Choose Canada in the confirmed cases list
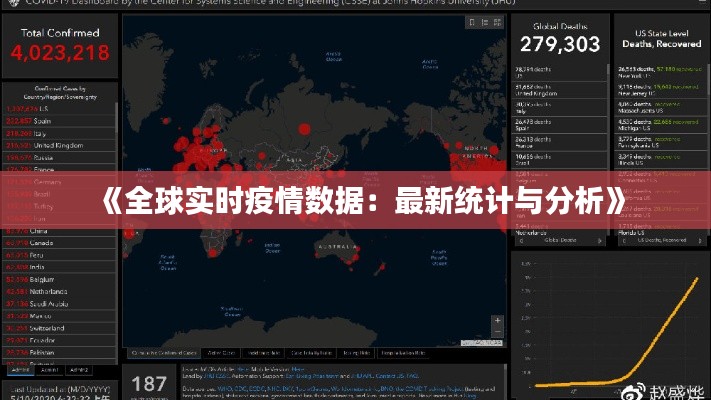The height and width of the screenshot is (400, 711). pyautogui.click(x=40, y=242)
